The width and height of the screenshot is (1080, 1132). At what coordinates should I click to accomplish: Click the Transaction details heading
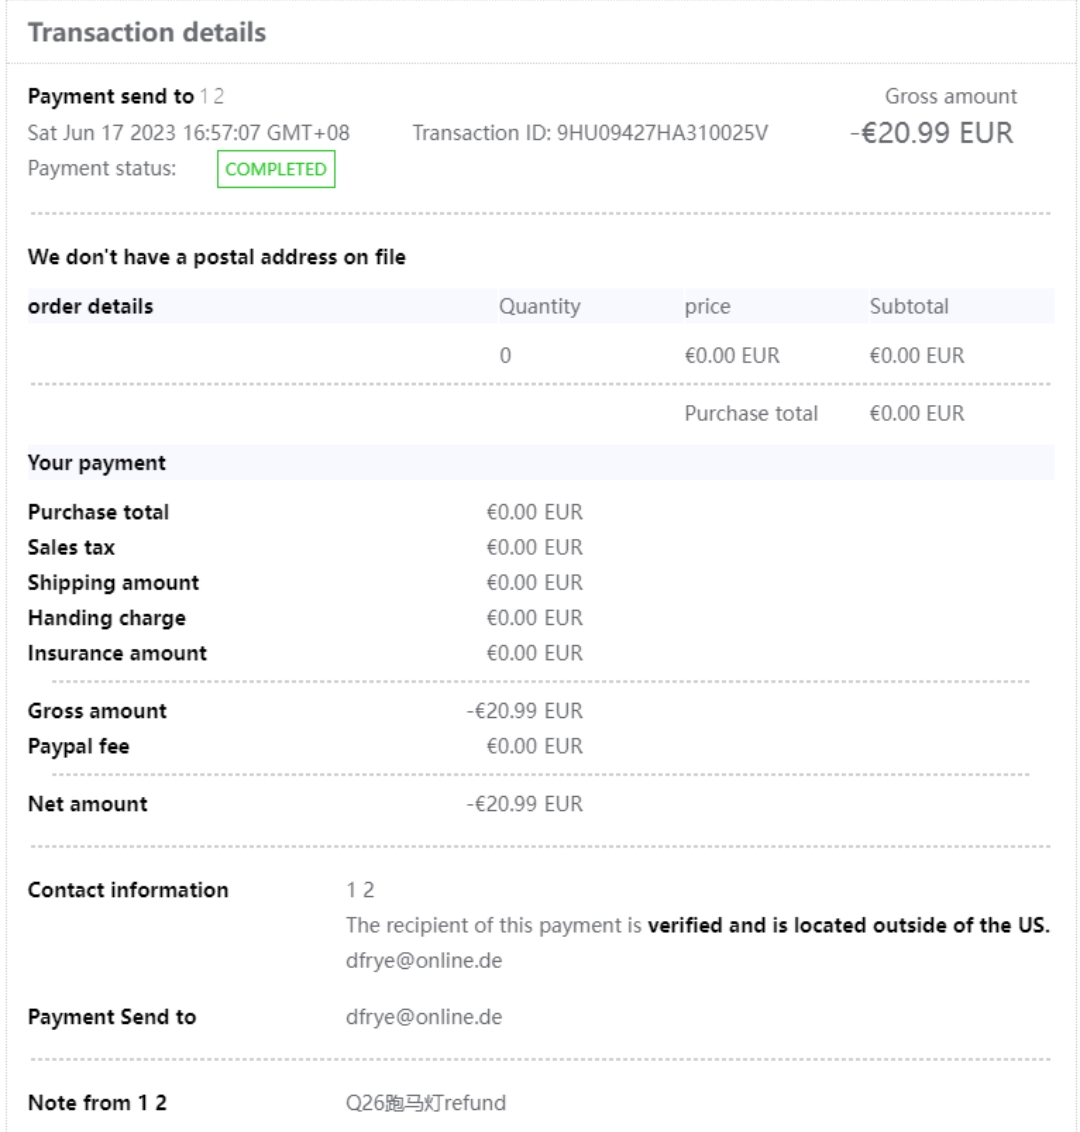tap(147, 33)
